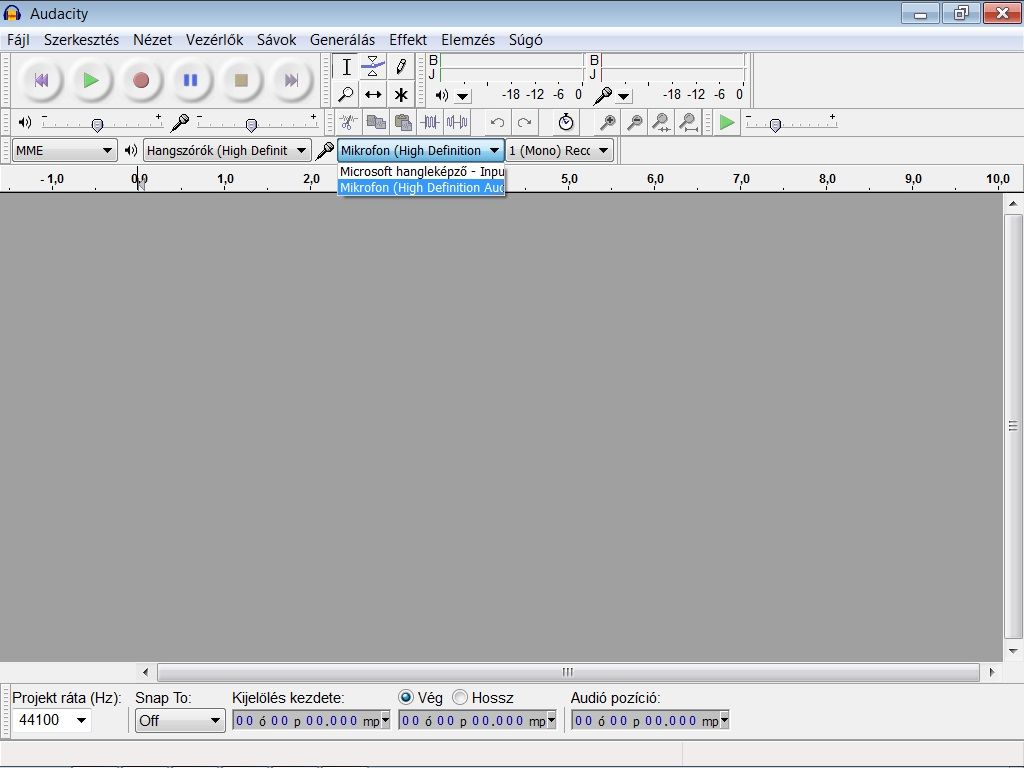Click the Undo arrow icon
This screenshot has width=1024, height=768.
[x=497, y=122]
